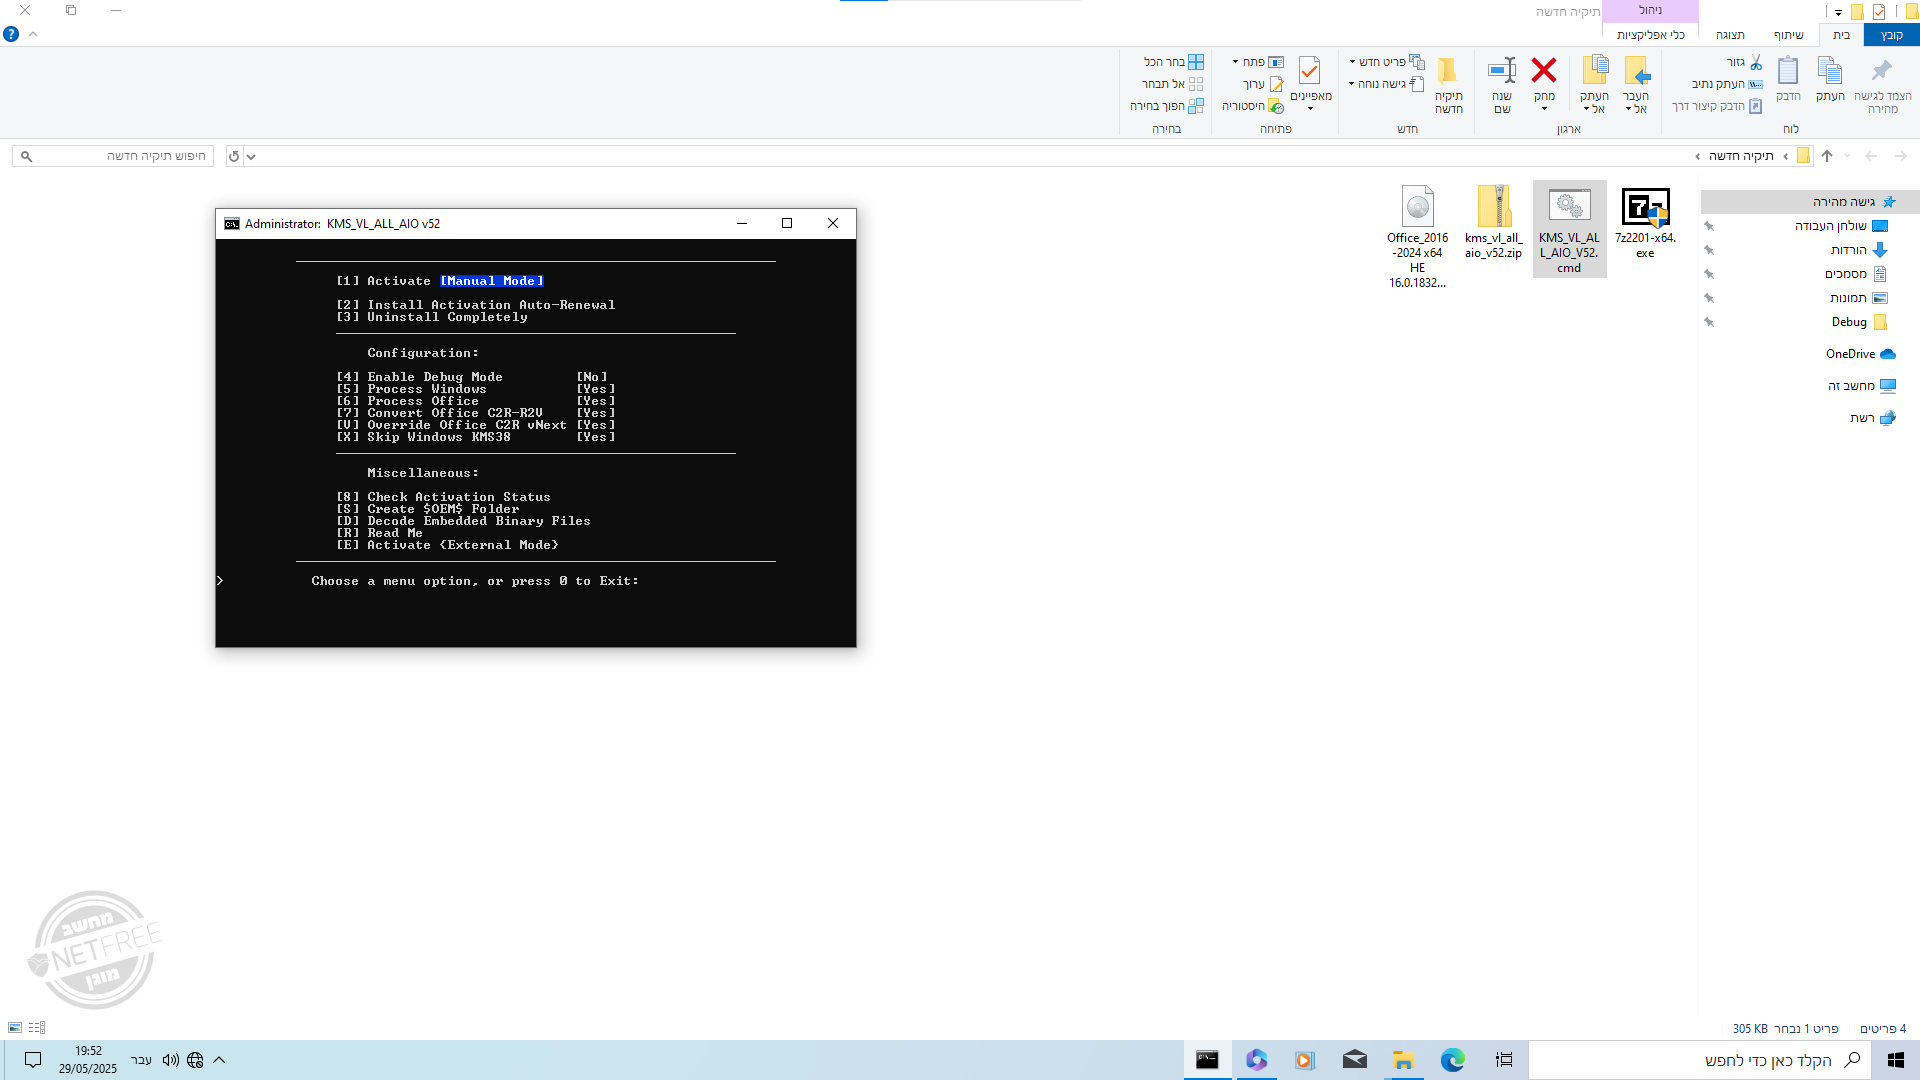Open the Copy to (העתק אל) dropdown
The height and width of the screenshot is (1080, 1920).
tap(1594, 103)
